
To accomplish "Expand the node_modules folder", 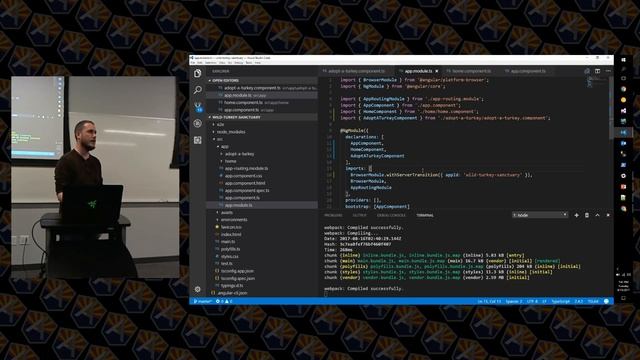I will [229, 132].
